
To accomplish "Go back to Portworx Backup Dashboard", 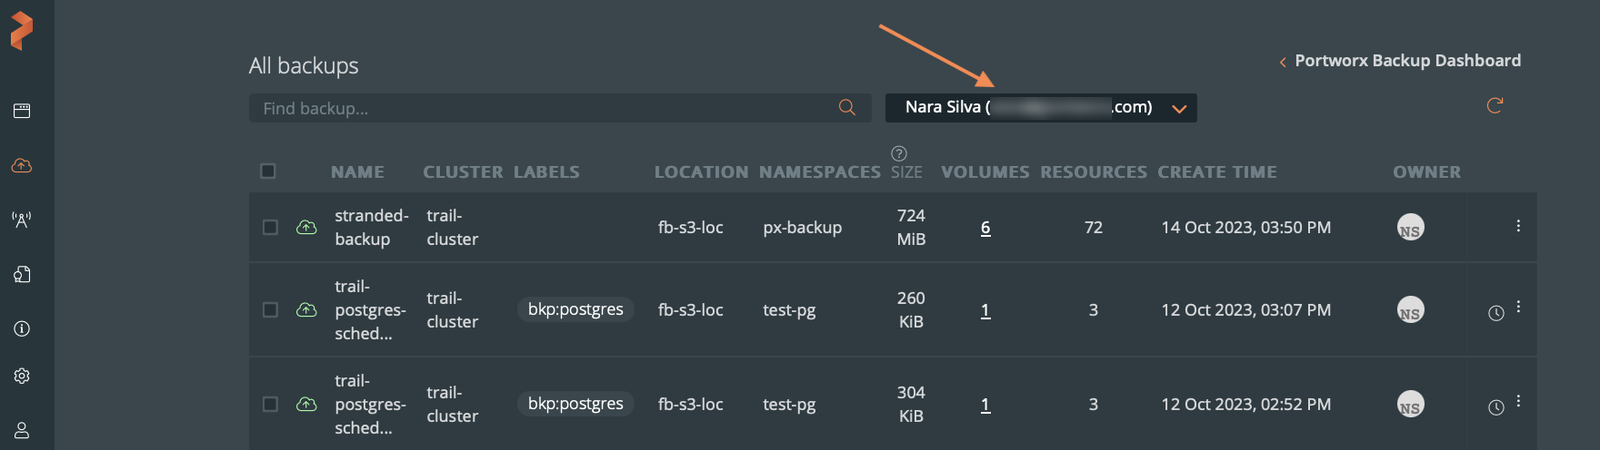I will [1400, 61].
